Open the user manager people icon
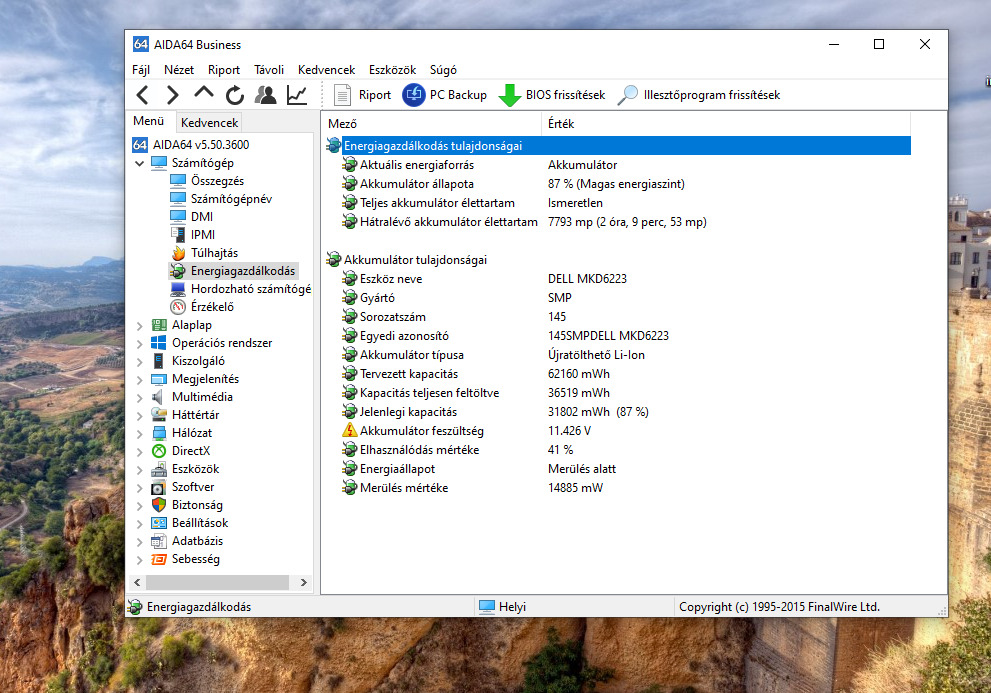This screenshot has height=693, width=991. [265, 95]
